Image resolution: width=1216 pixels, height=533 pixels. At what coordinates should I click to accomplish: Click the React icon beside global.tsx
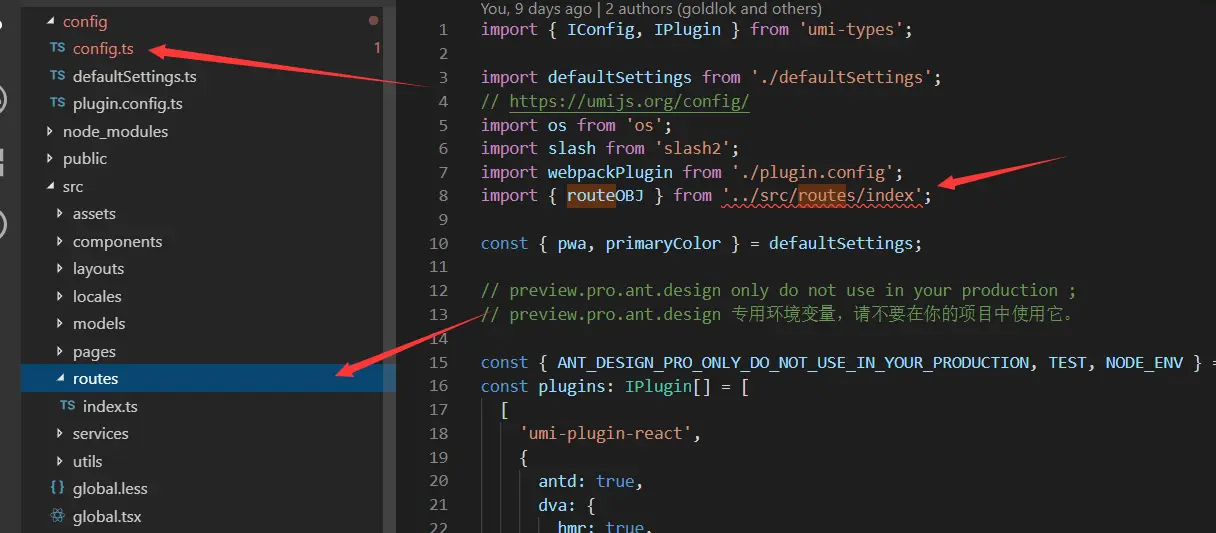[57, 517]
